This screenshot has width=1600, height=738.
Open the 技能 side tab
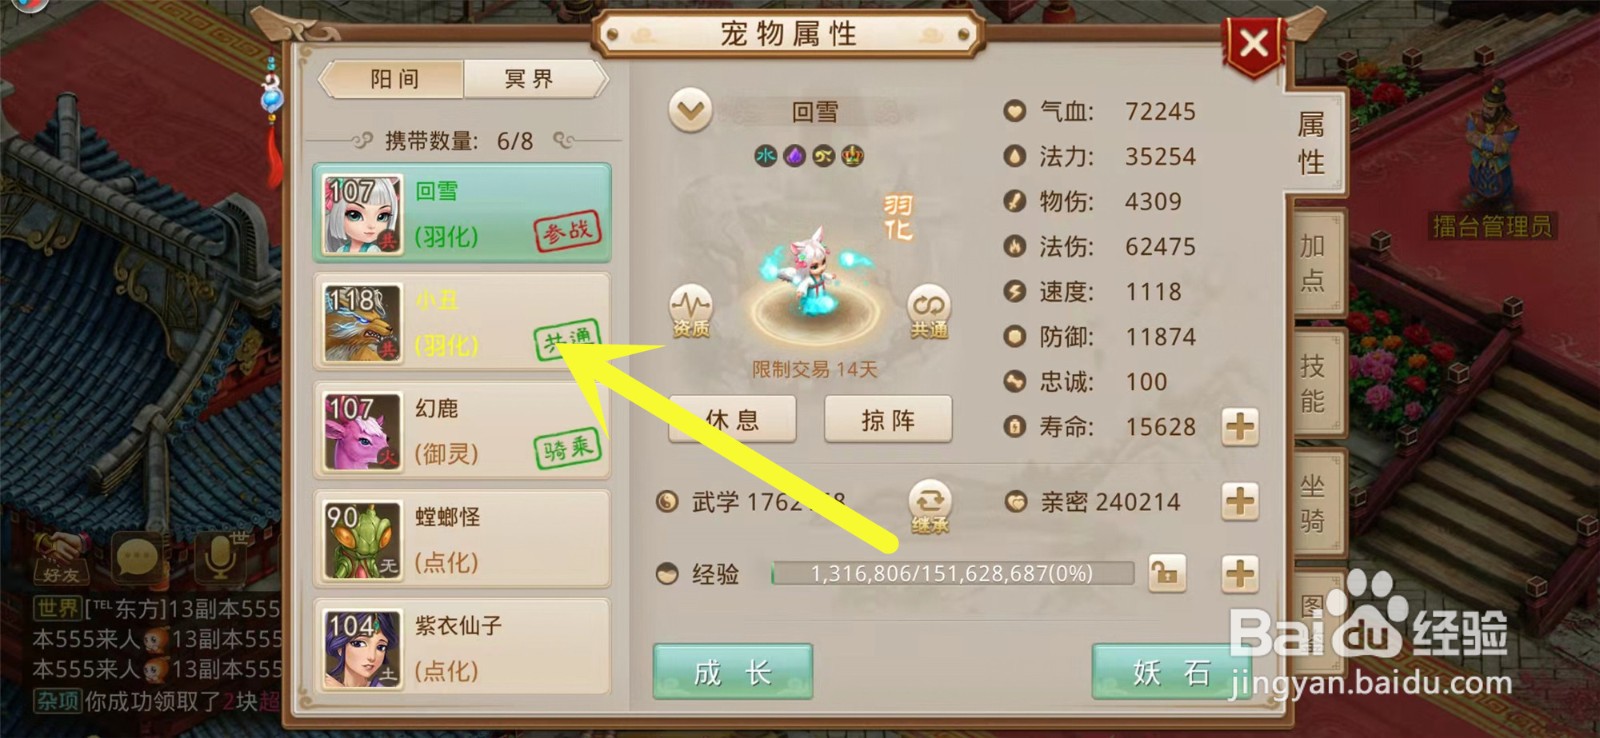(1313, 383)
